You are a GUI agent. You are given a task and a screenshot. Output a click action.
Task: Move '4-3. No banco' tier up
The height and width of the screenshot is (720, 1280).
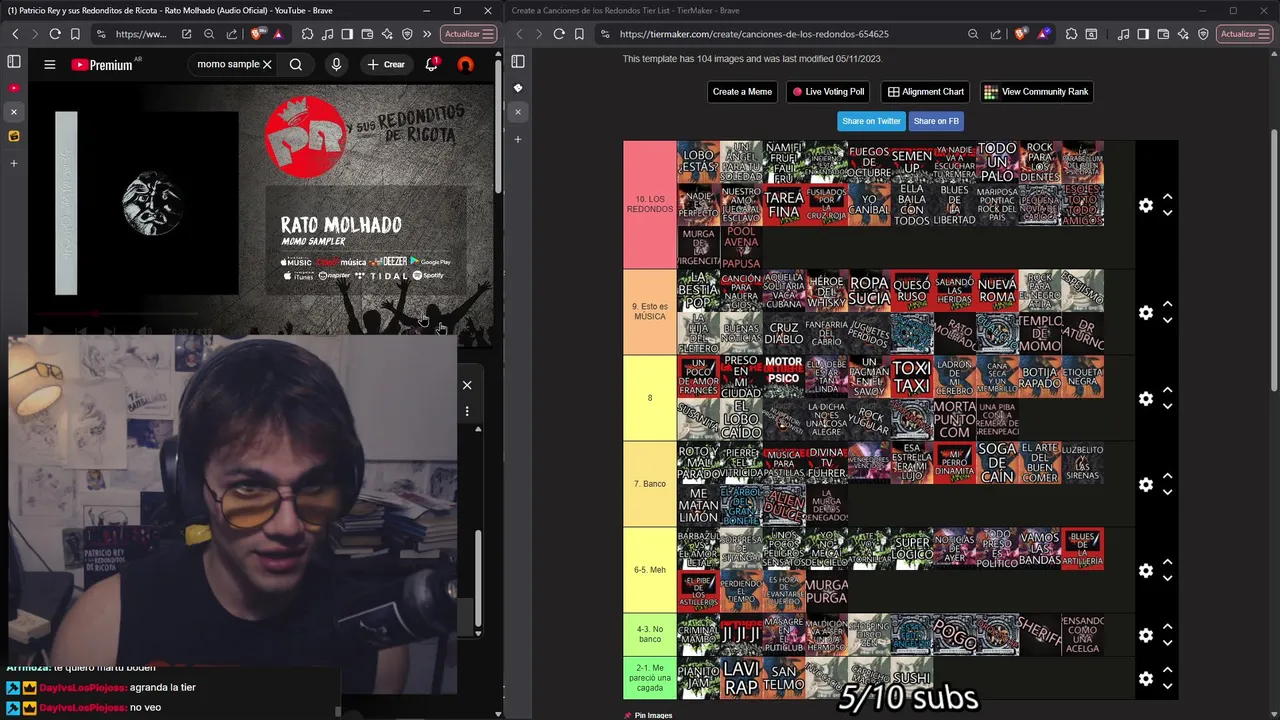click(x=1167, y=628)
